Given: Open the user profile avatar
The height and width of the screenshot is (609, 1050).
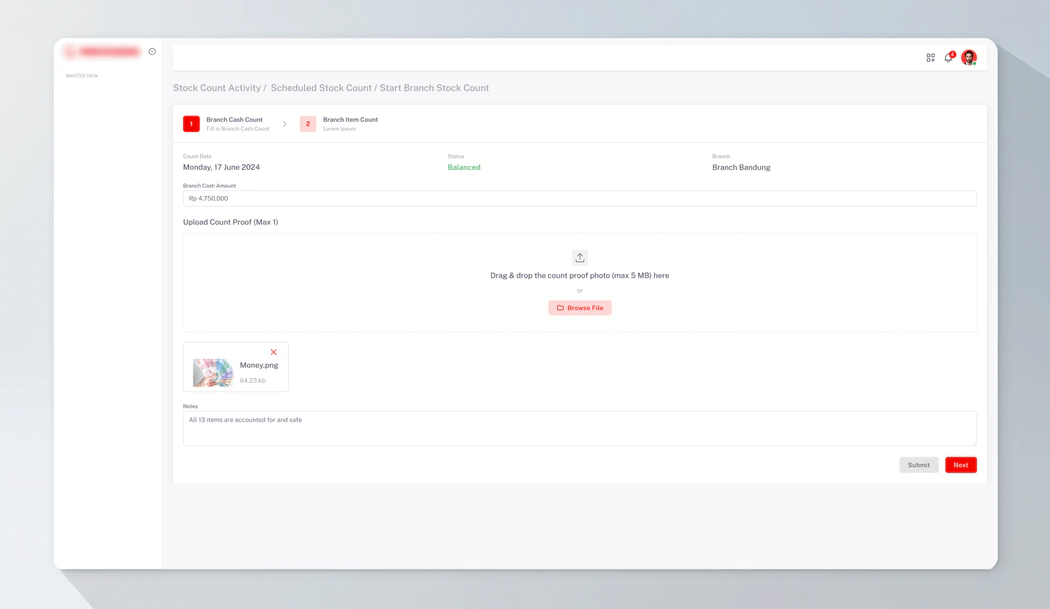Looking at the screenshot, I should tap(968, 58).
